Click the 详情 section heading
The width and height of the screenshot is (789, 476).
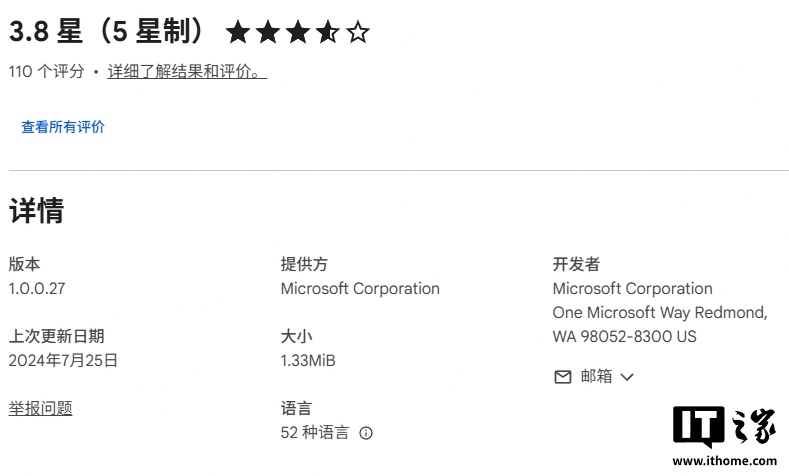37,210
